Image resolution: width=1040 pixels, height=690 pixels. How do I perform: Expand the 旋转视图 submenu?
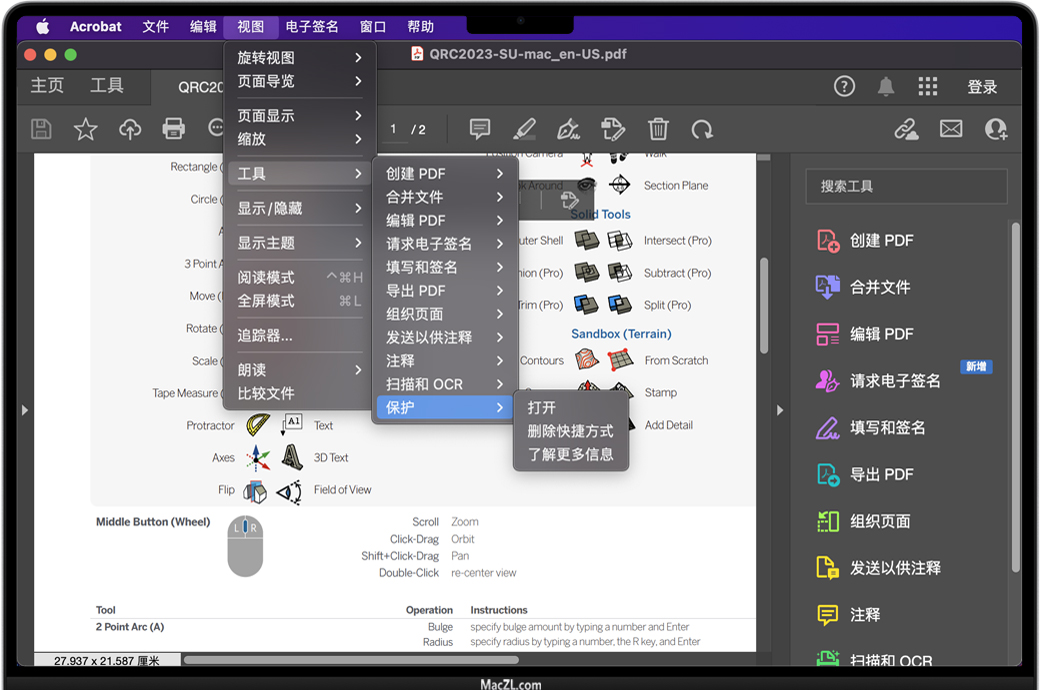click(299, 58)
